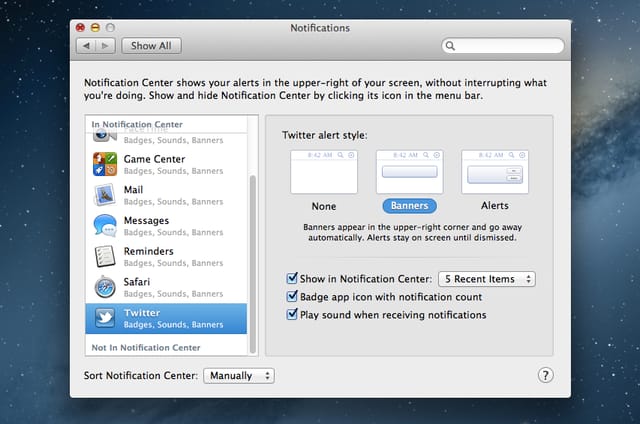Click the Not In Notification Center header
Image resolution: width=640 pixels, height=424 pixels.
click(x=146, y=348)
